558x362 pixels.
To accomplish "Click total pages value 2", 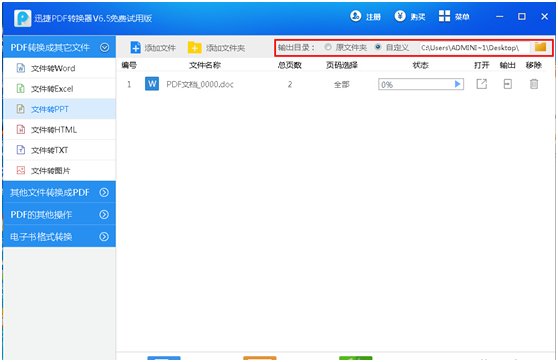I will [290, 84].
